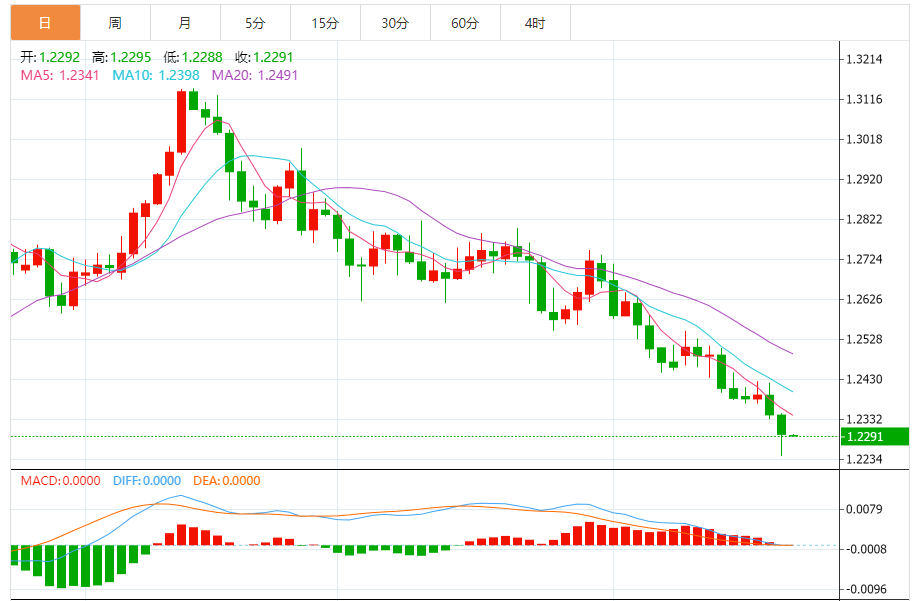917x601 pixels.
Task: Click the MA10: 1.2398 legend label
Action: pyautogui.click(x=156, y=75)
